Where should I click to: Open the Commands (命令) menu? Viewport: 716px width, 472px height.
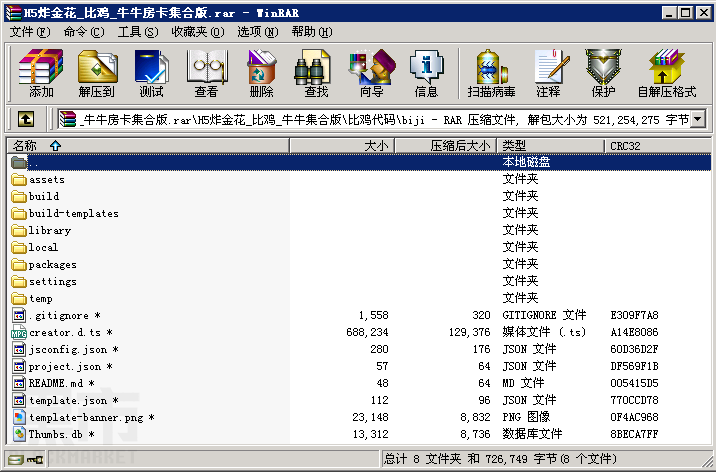tap(84, 32)
